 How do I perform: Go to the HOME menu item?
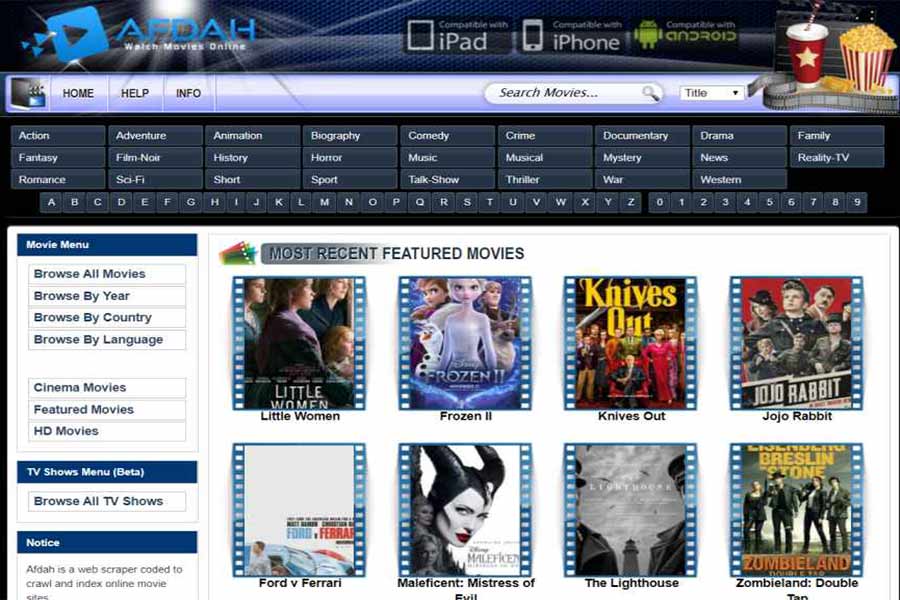click(78, 94)
